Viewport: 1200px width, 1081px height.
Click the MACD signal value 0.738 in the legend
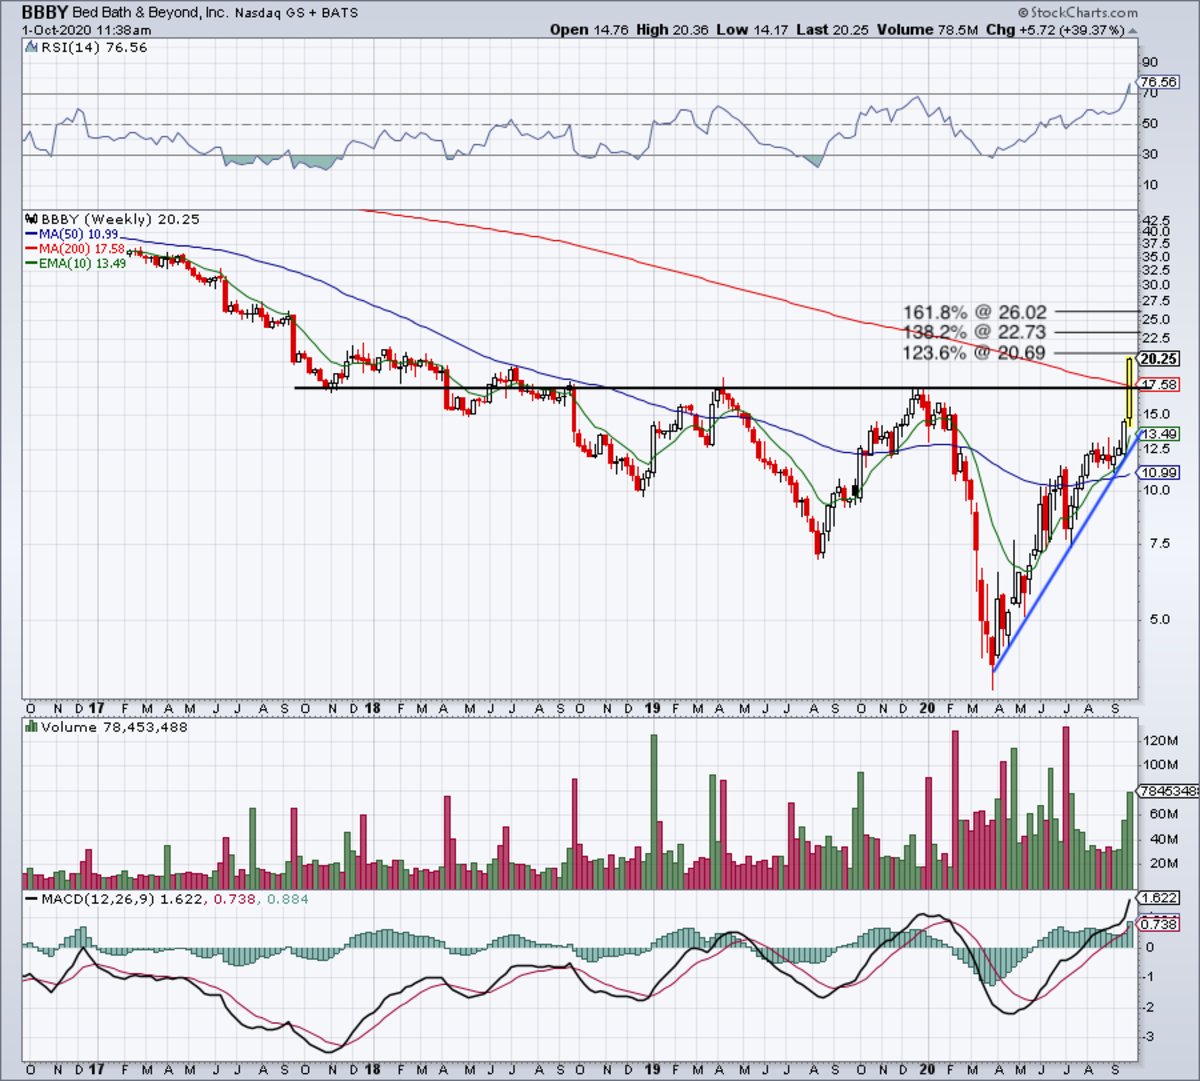(x=235, y=899)
